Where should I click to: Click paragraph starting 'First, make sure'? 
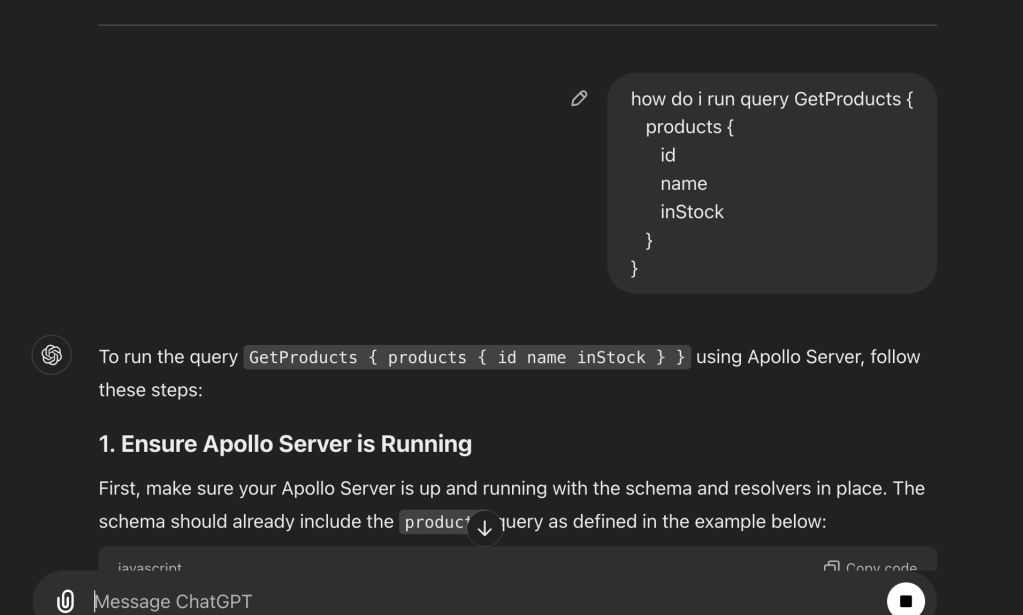coord(512,505)
